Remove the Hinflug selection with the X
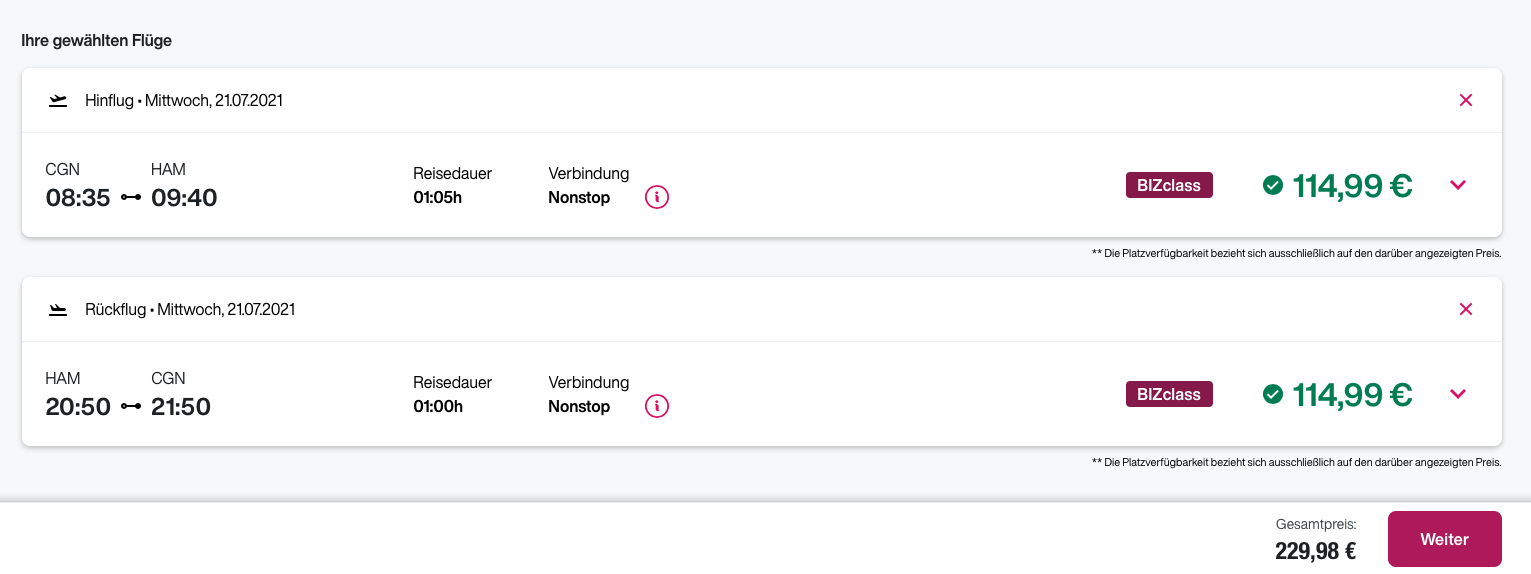The width and height of the screenshot is (1531, 574). 1466,100
